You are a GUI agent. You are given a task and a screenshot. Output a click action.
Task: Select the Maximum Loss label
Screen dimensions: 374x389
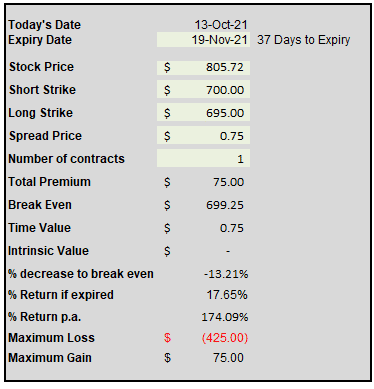[x=52, y=338]
